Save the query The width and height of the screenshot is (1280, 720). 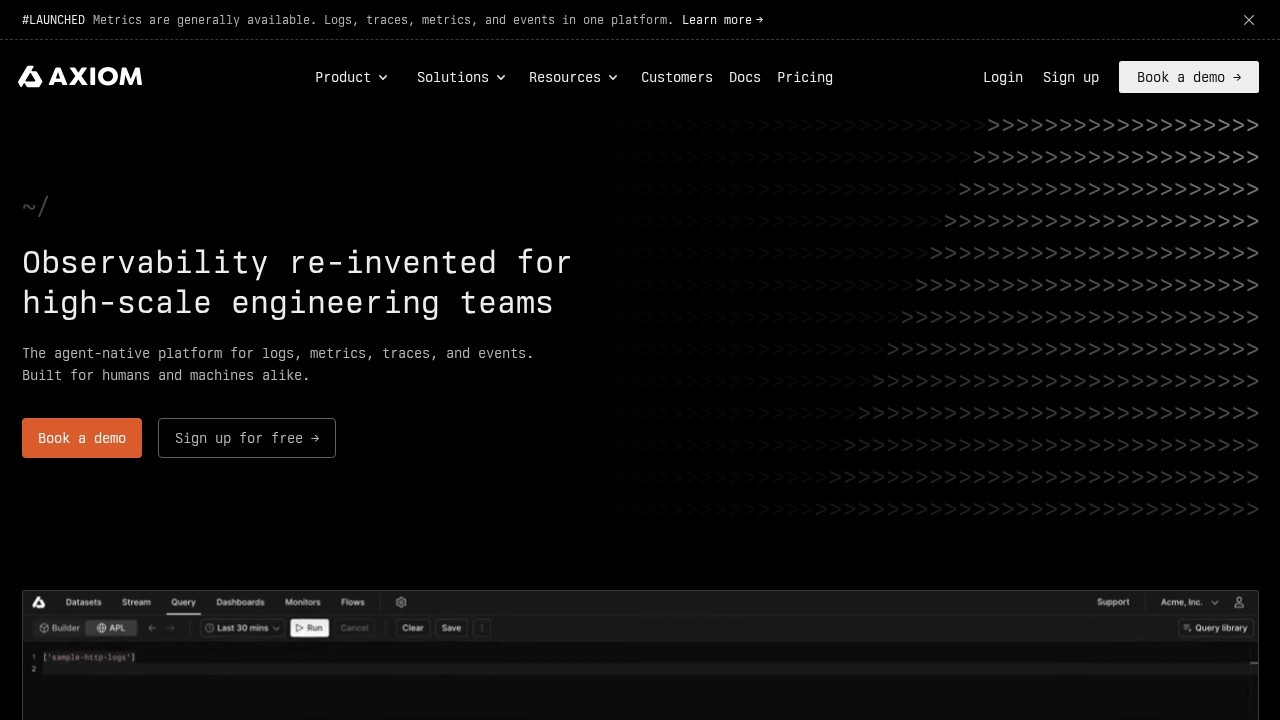tap(451, 628)
